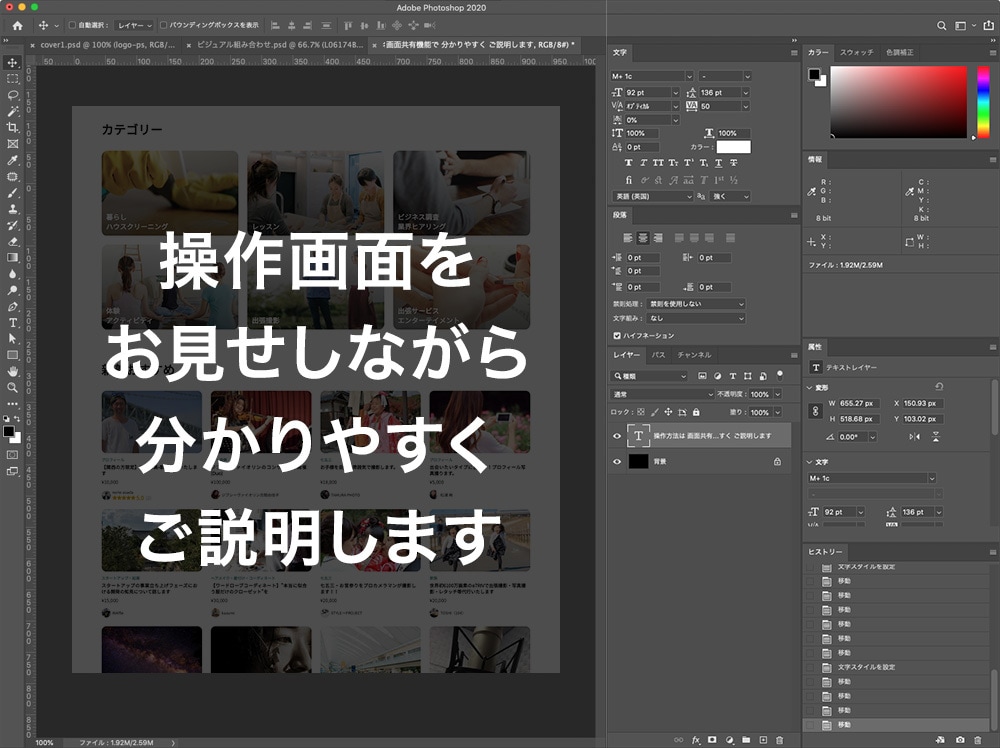Select the Rectangular Marquee tool
Viewport: 1000px width, 748px height.
[x=12, y=79]
